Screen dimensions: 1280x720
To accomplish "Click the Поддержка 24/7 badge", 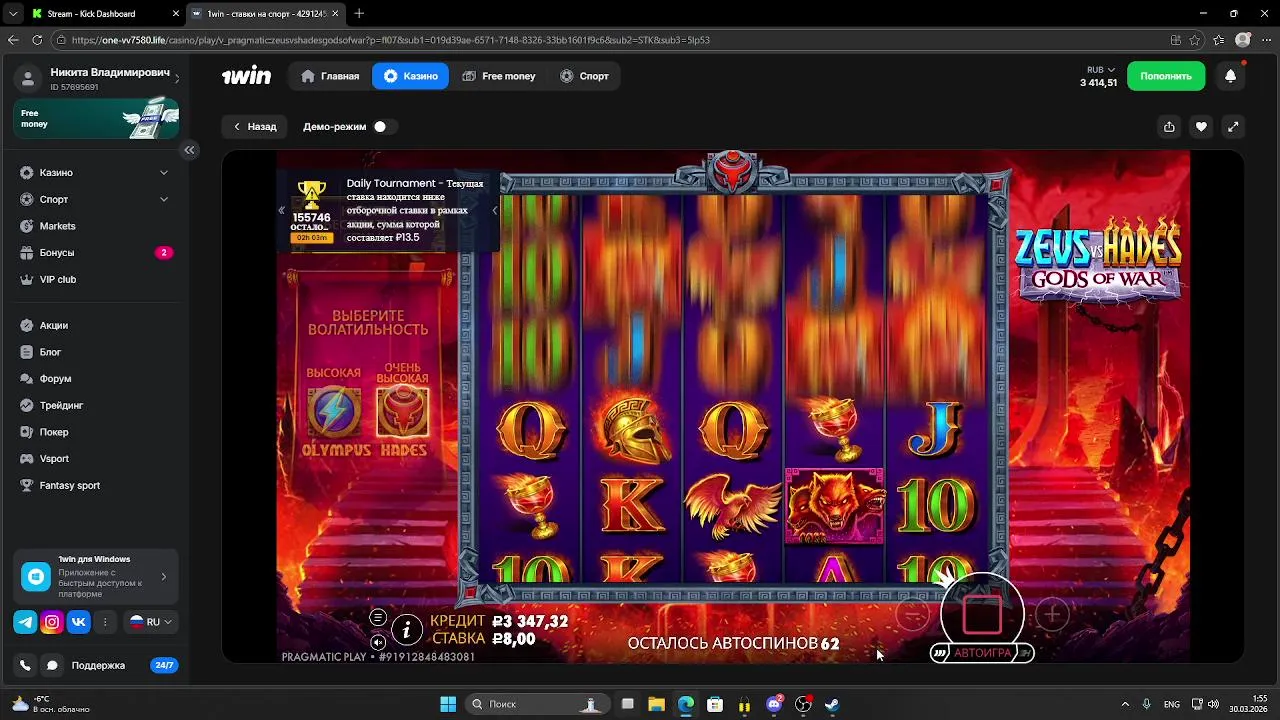I will click(164, 665).
